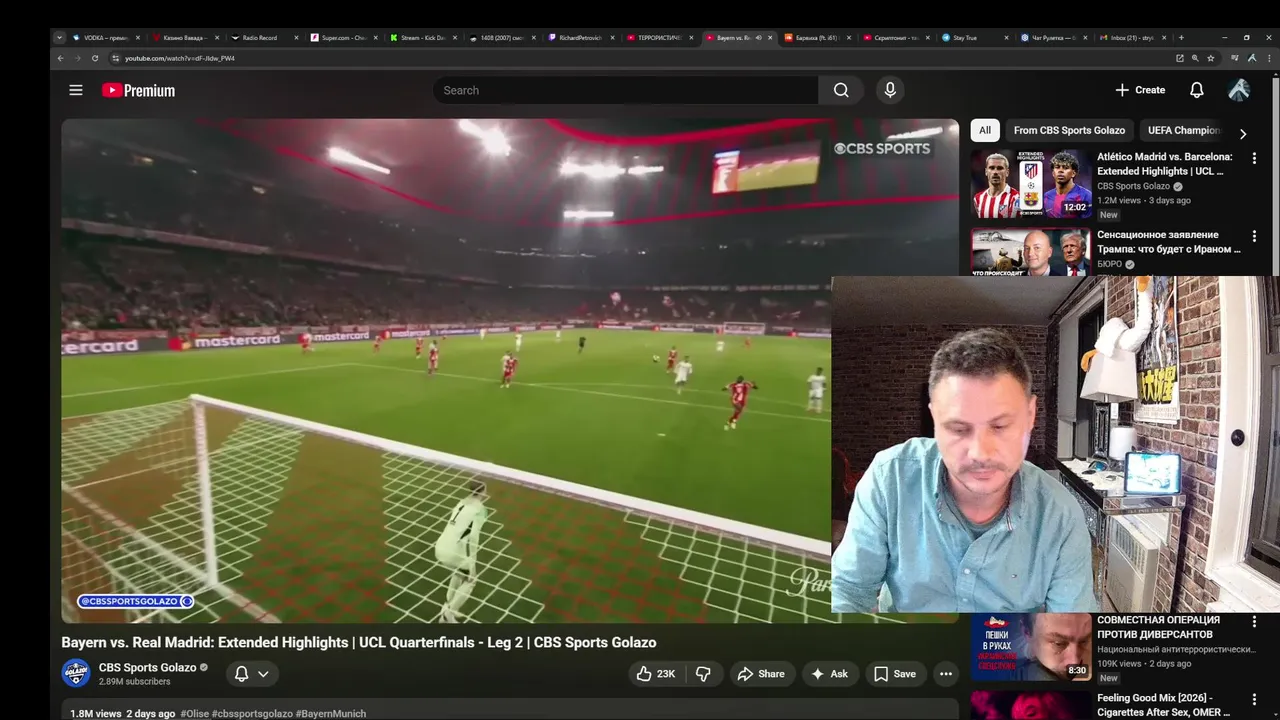Close the Bayern vs. Real tab
Viewport: 1280px width, 720px height.
point(770,37)
